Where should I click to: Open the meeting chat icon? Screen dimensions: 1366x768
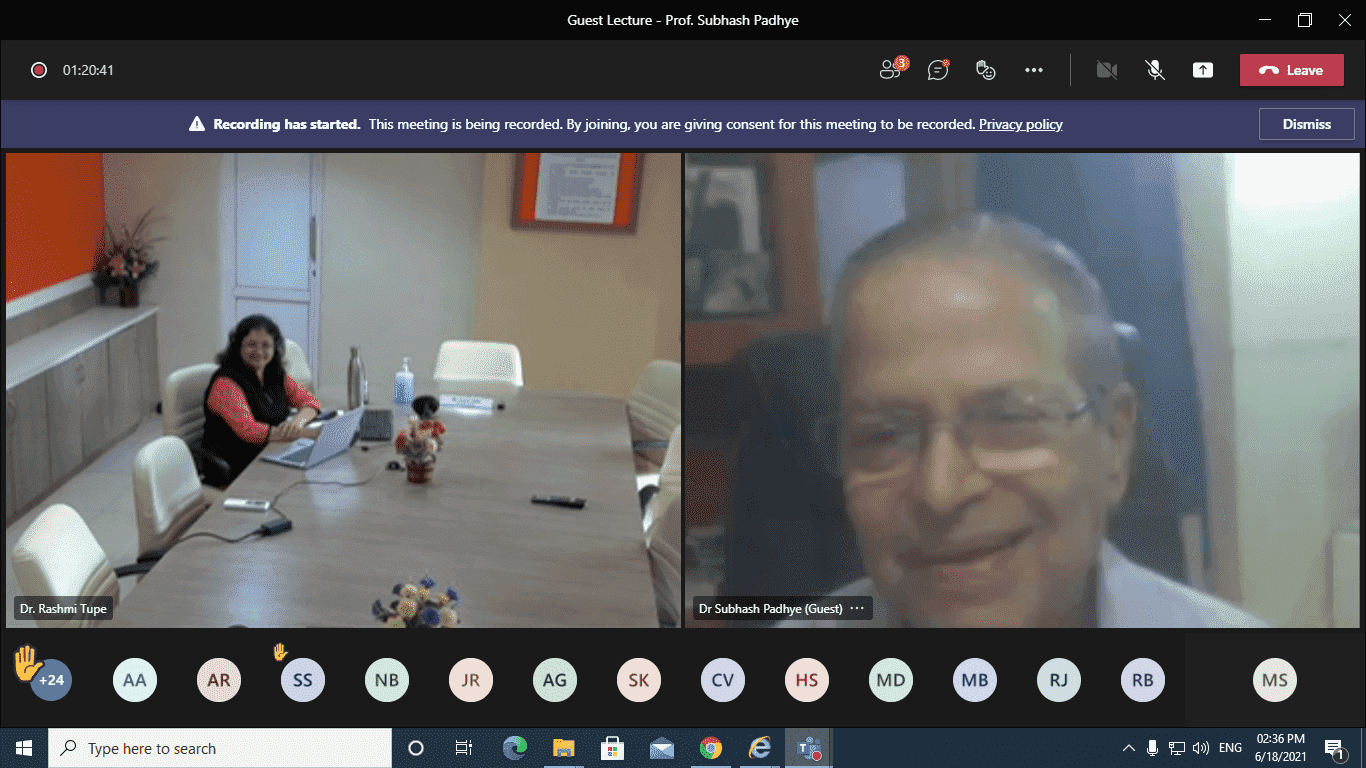[x=937, y=70]
